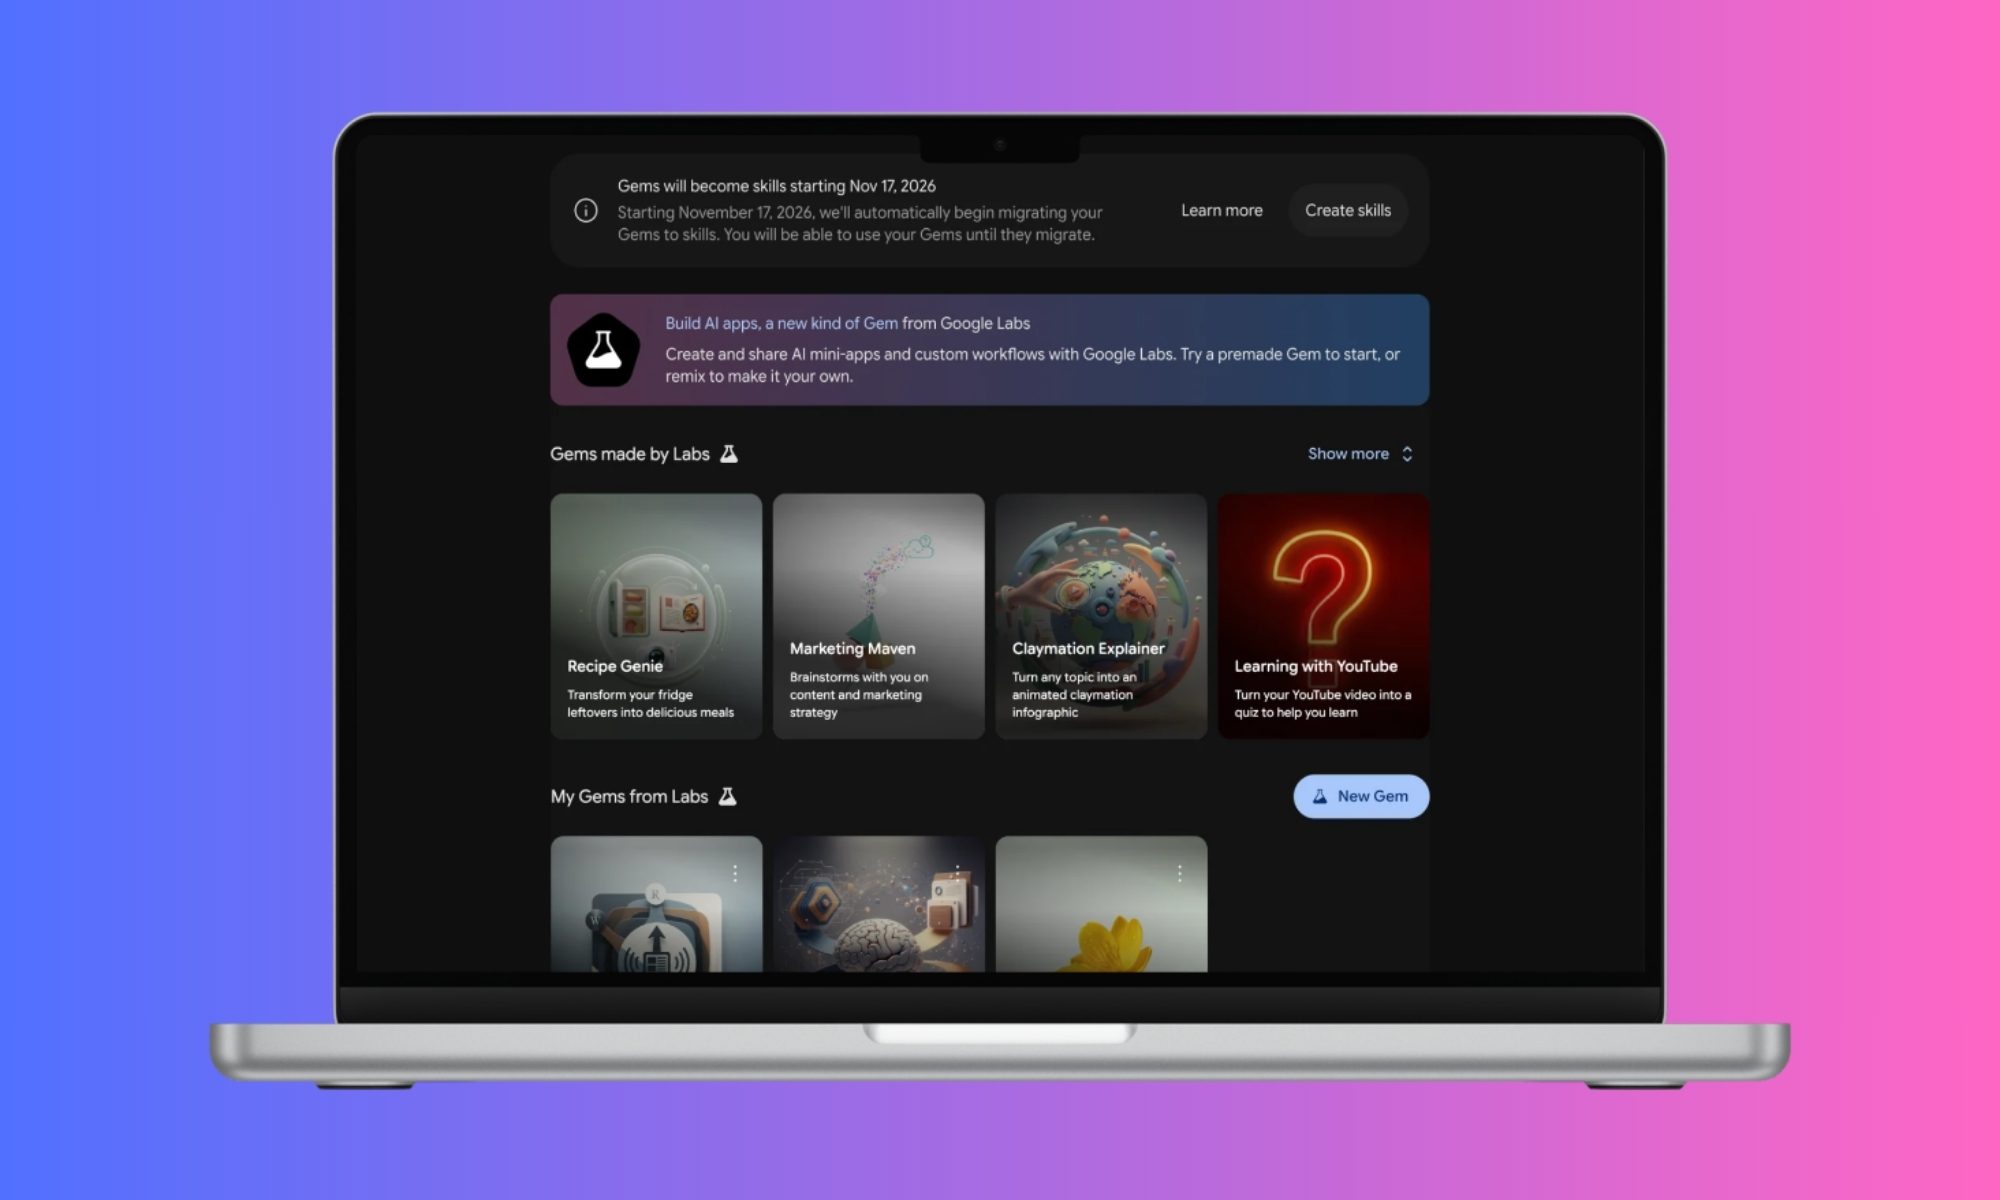Open the Claymation Explainer gem card
Image resolution: width=2000 pixels, height=1200 pixels.
click(x=1101, y=616)
